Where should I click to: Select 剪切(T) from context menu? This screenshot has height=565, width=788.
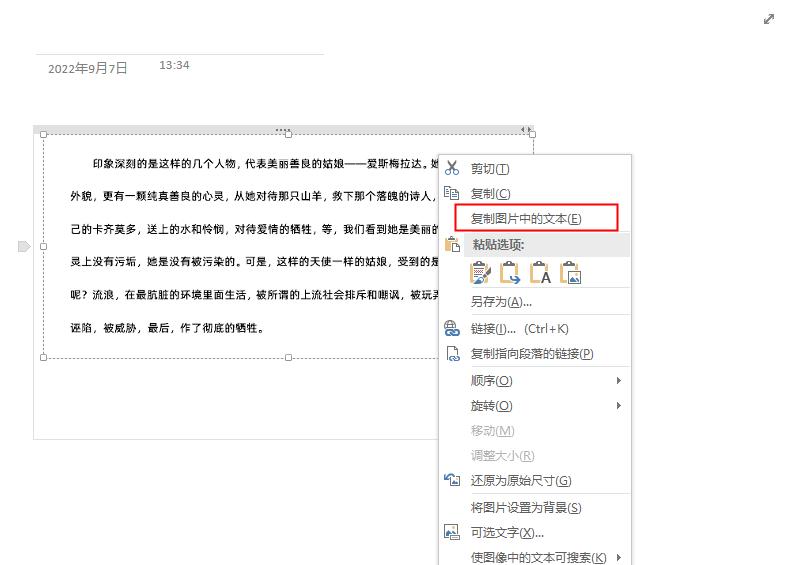[x=535, y=168]
